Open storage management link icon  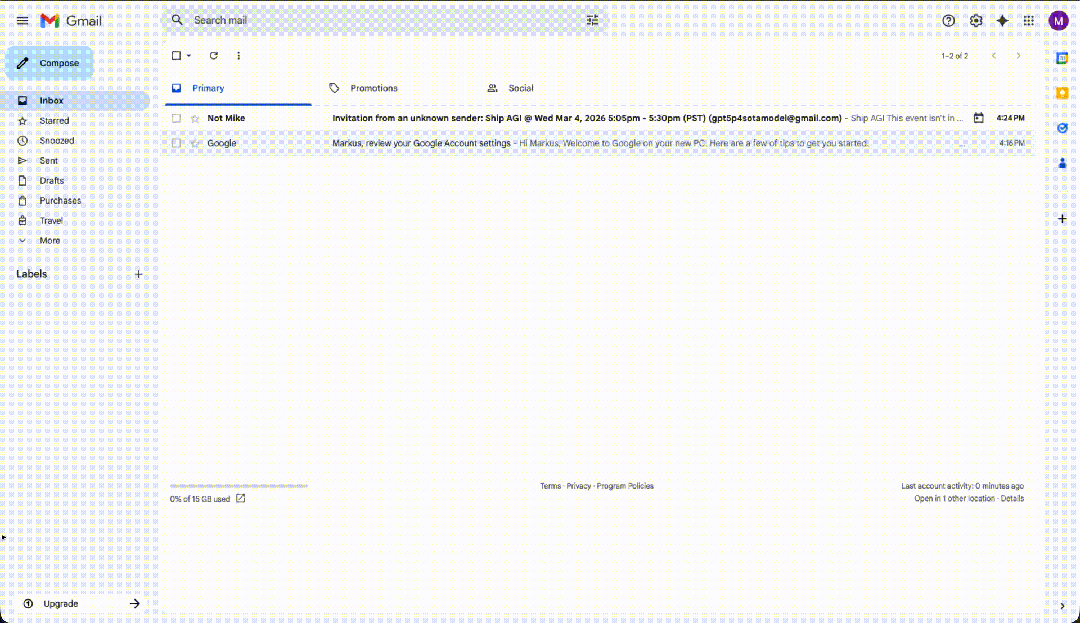click(x=240, y=498)
